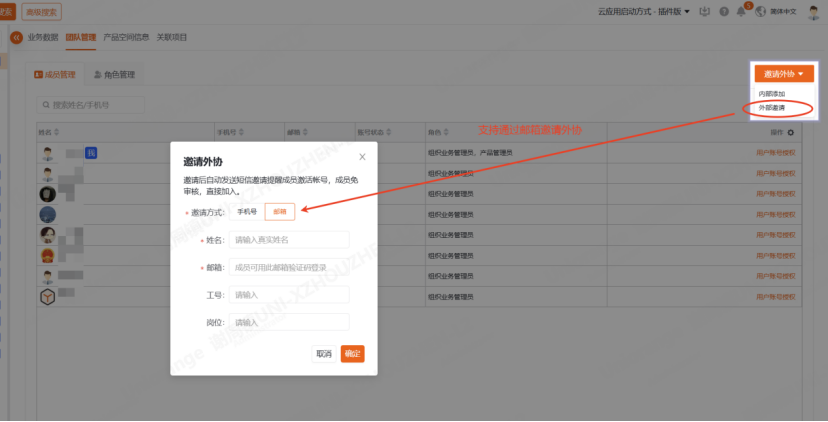Viewport: 828px width, 422px height.
Task: Click the globe language icon
Action: [x=761, y=11]
